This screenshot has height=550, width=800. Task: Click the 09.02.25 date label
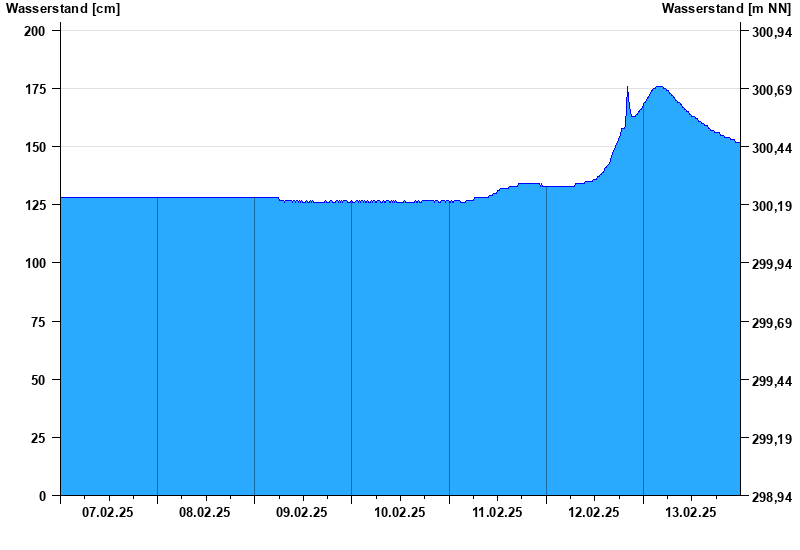(x=302, y=512)
